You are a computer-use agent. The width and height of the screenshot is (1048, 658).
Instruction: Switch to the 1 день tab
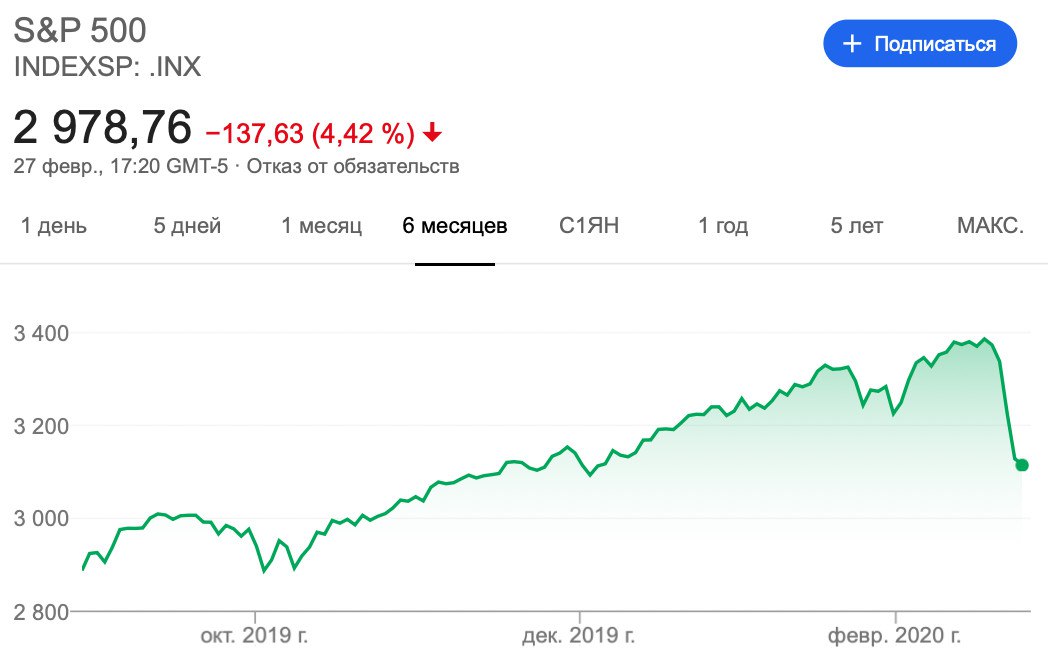point(54,226)
